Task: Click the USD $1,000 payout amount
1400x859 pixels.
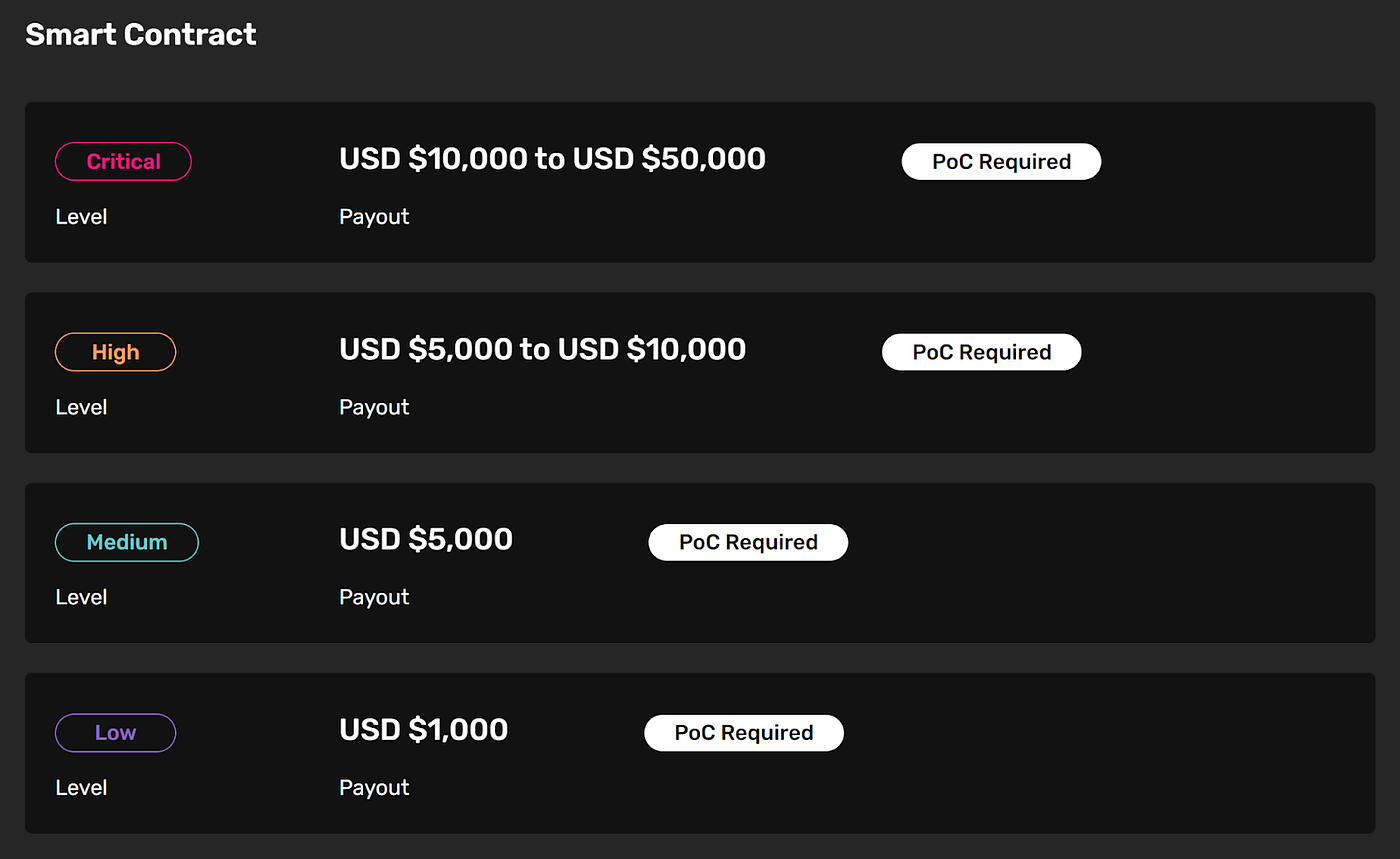Action: 424,729
